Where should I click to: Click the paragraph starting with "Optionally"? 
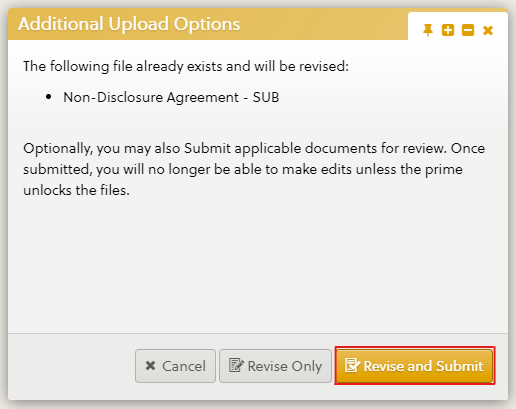(x=254, y=169)
